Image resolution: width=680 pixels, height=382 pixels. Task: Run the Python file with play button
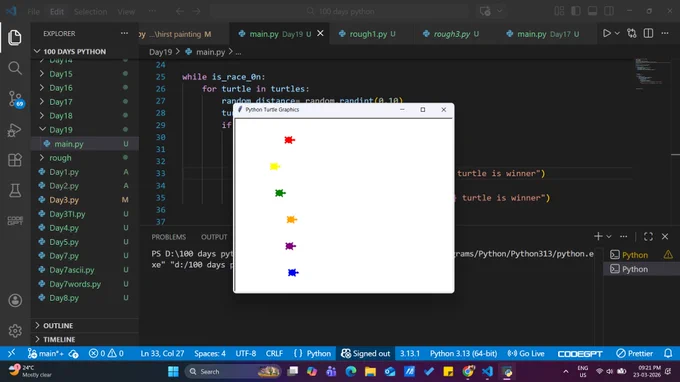coord(607,33)
